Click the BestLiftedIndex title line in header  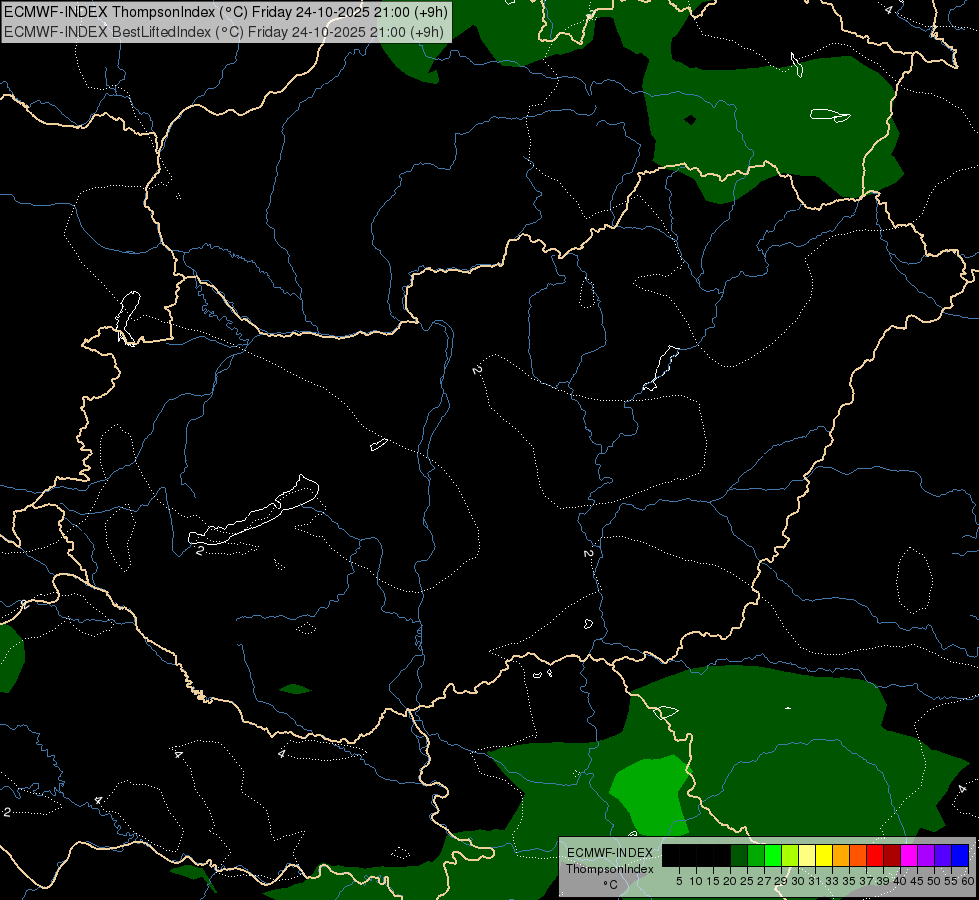point(224,32)
